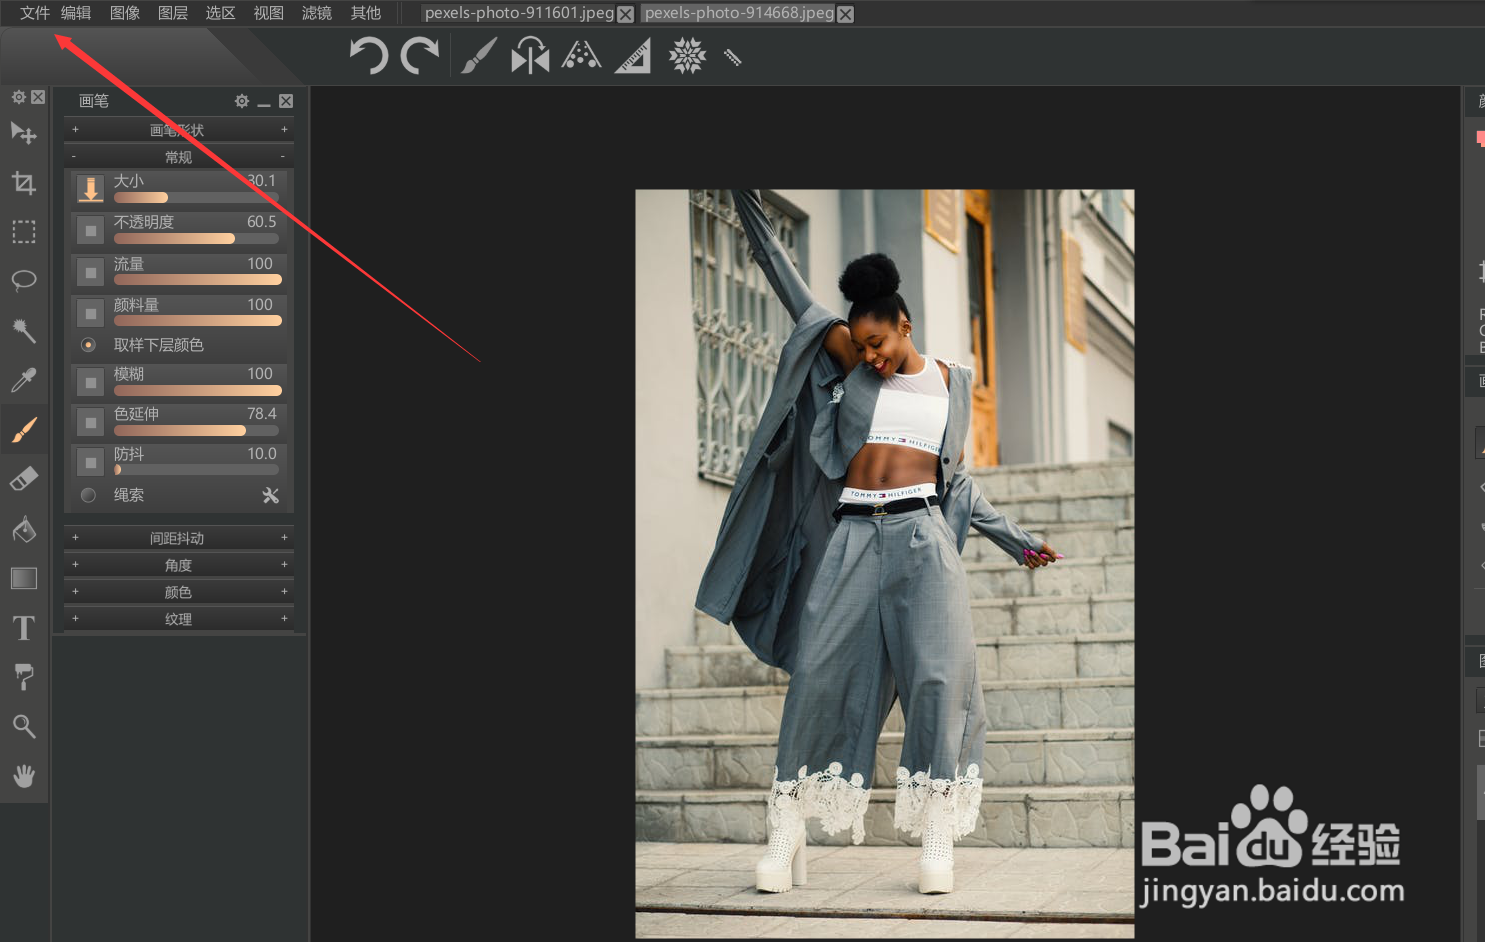Open toolbox gear settings icon
The width and height of the screenshot is (1485, 942).
[18, 97]
